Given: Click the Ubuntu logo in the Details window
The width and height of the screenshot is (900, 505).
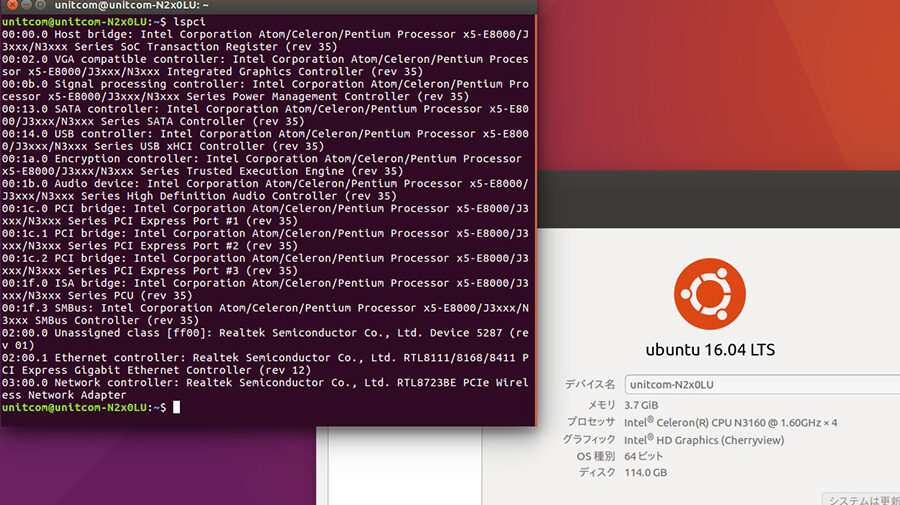Looking at the screenshot, I should [709, 293].
